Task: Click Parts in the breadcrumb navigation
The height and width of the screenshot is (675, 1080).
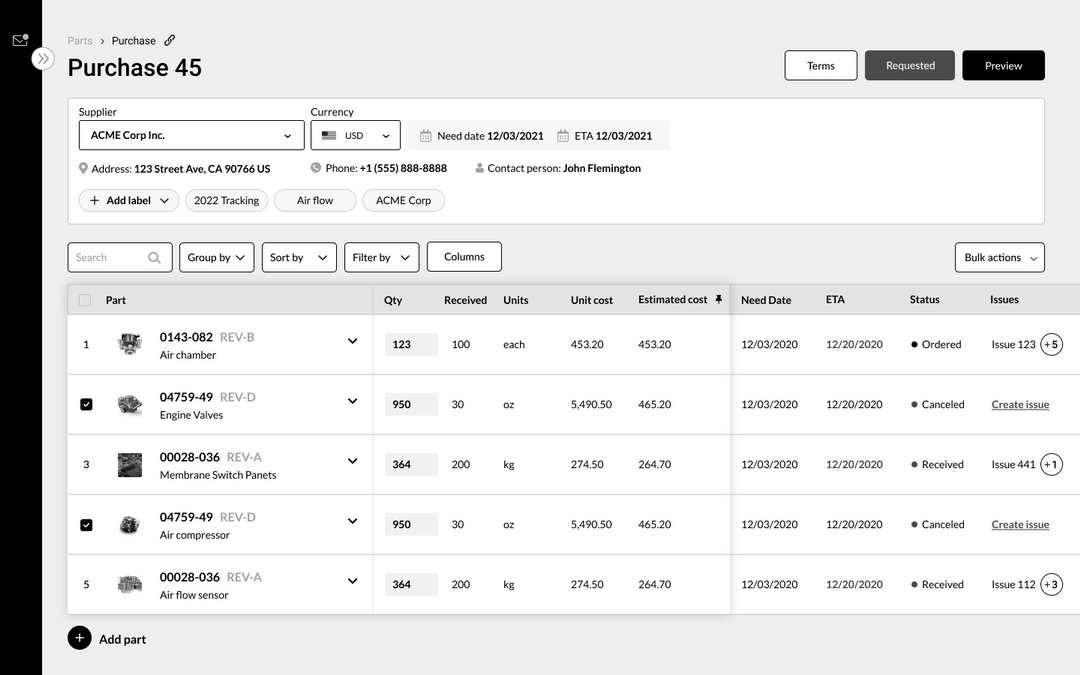Action: click(x=80, y=40)
